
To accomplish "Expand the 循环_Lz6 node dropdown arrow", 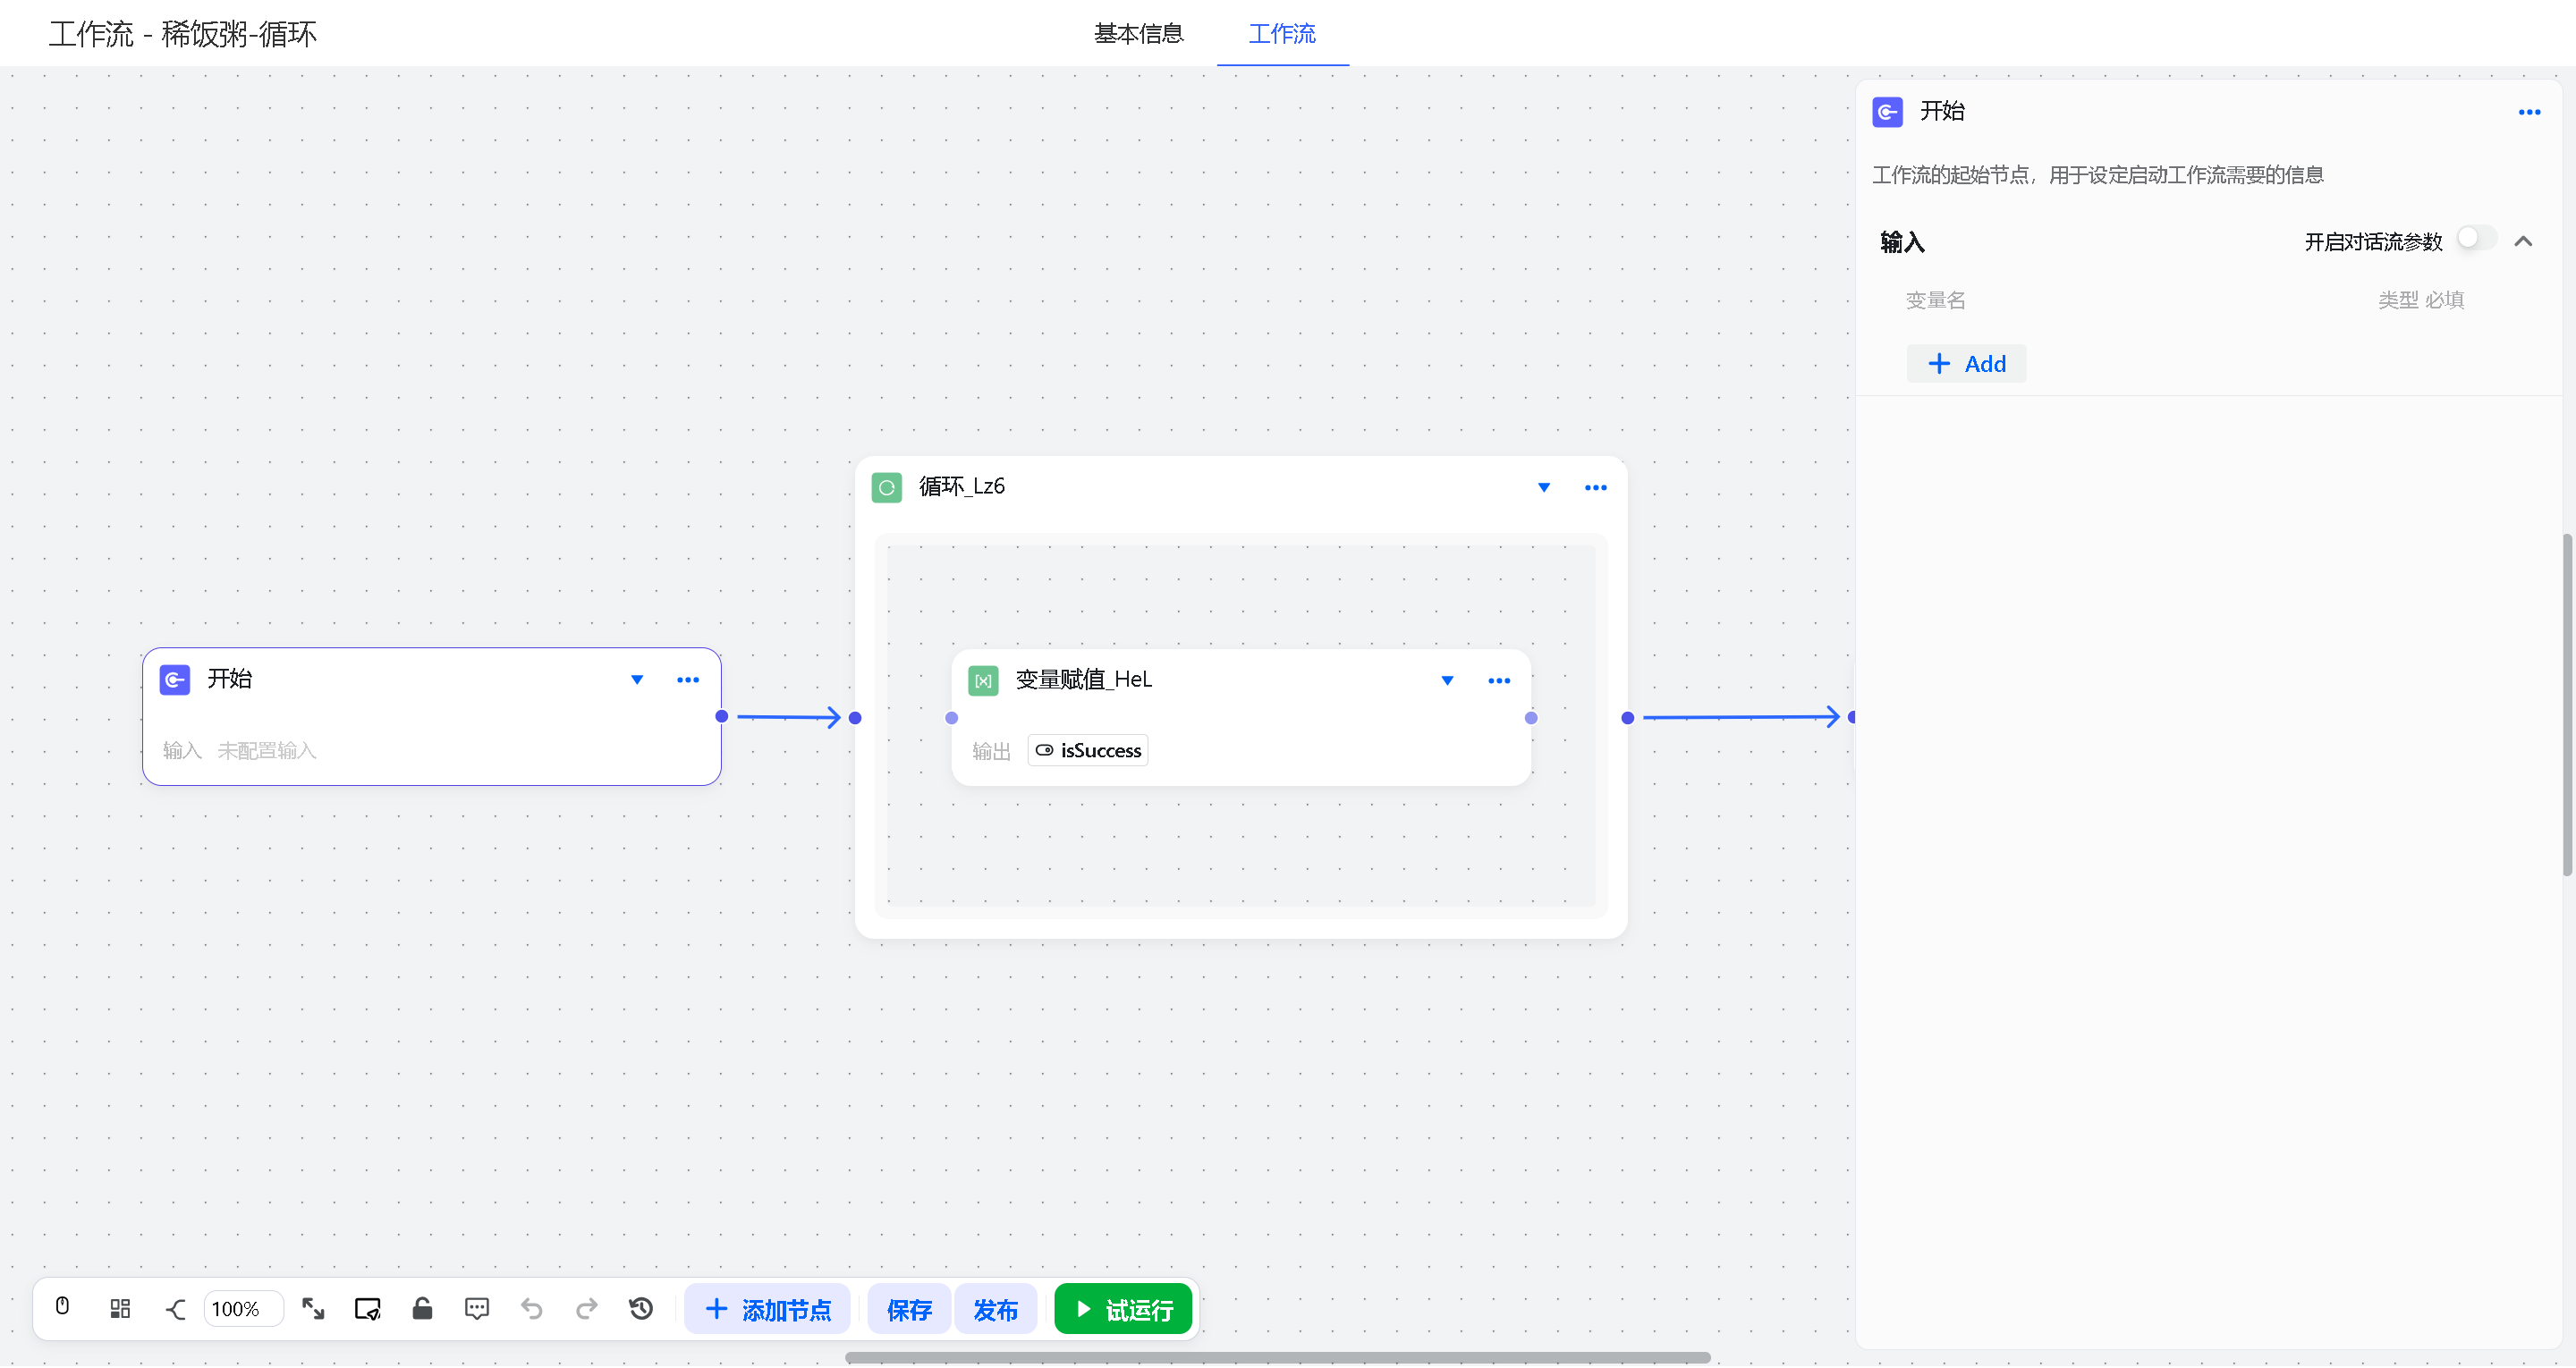I will point(1544,488).
